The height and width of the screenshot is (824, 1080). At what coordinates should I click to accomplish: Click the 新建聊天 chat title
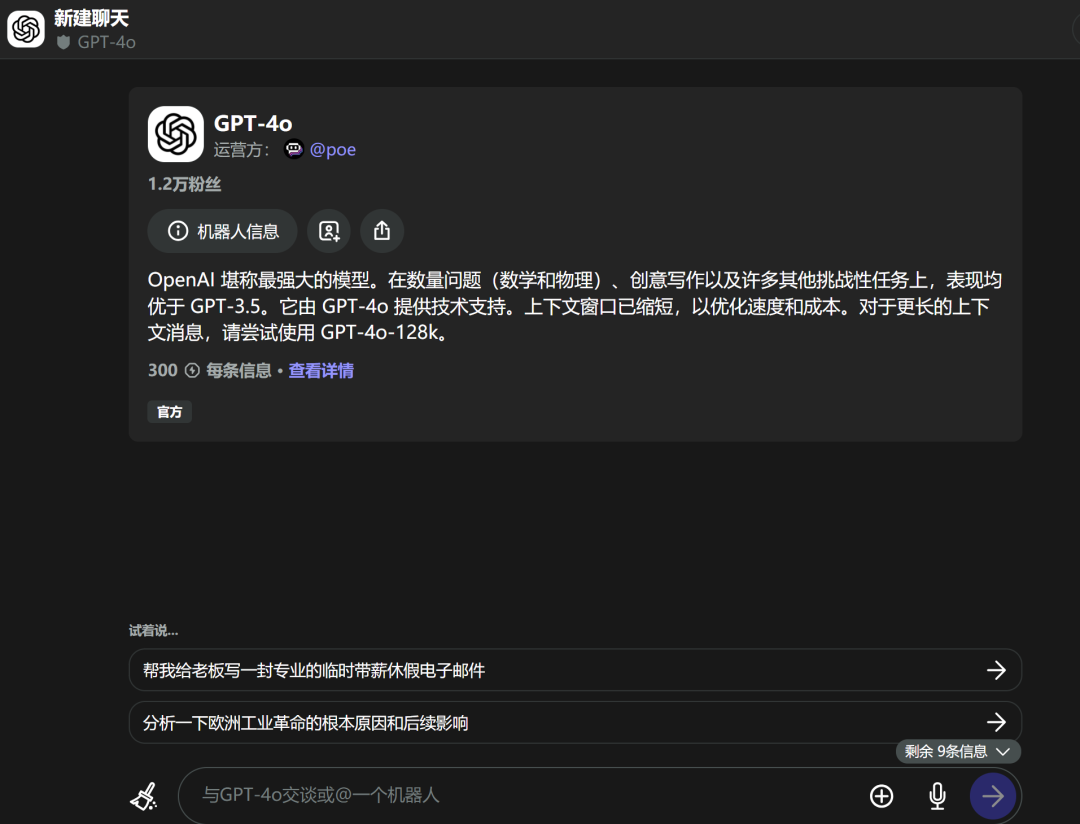(x=92, y=18)
